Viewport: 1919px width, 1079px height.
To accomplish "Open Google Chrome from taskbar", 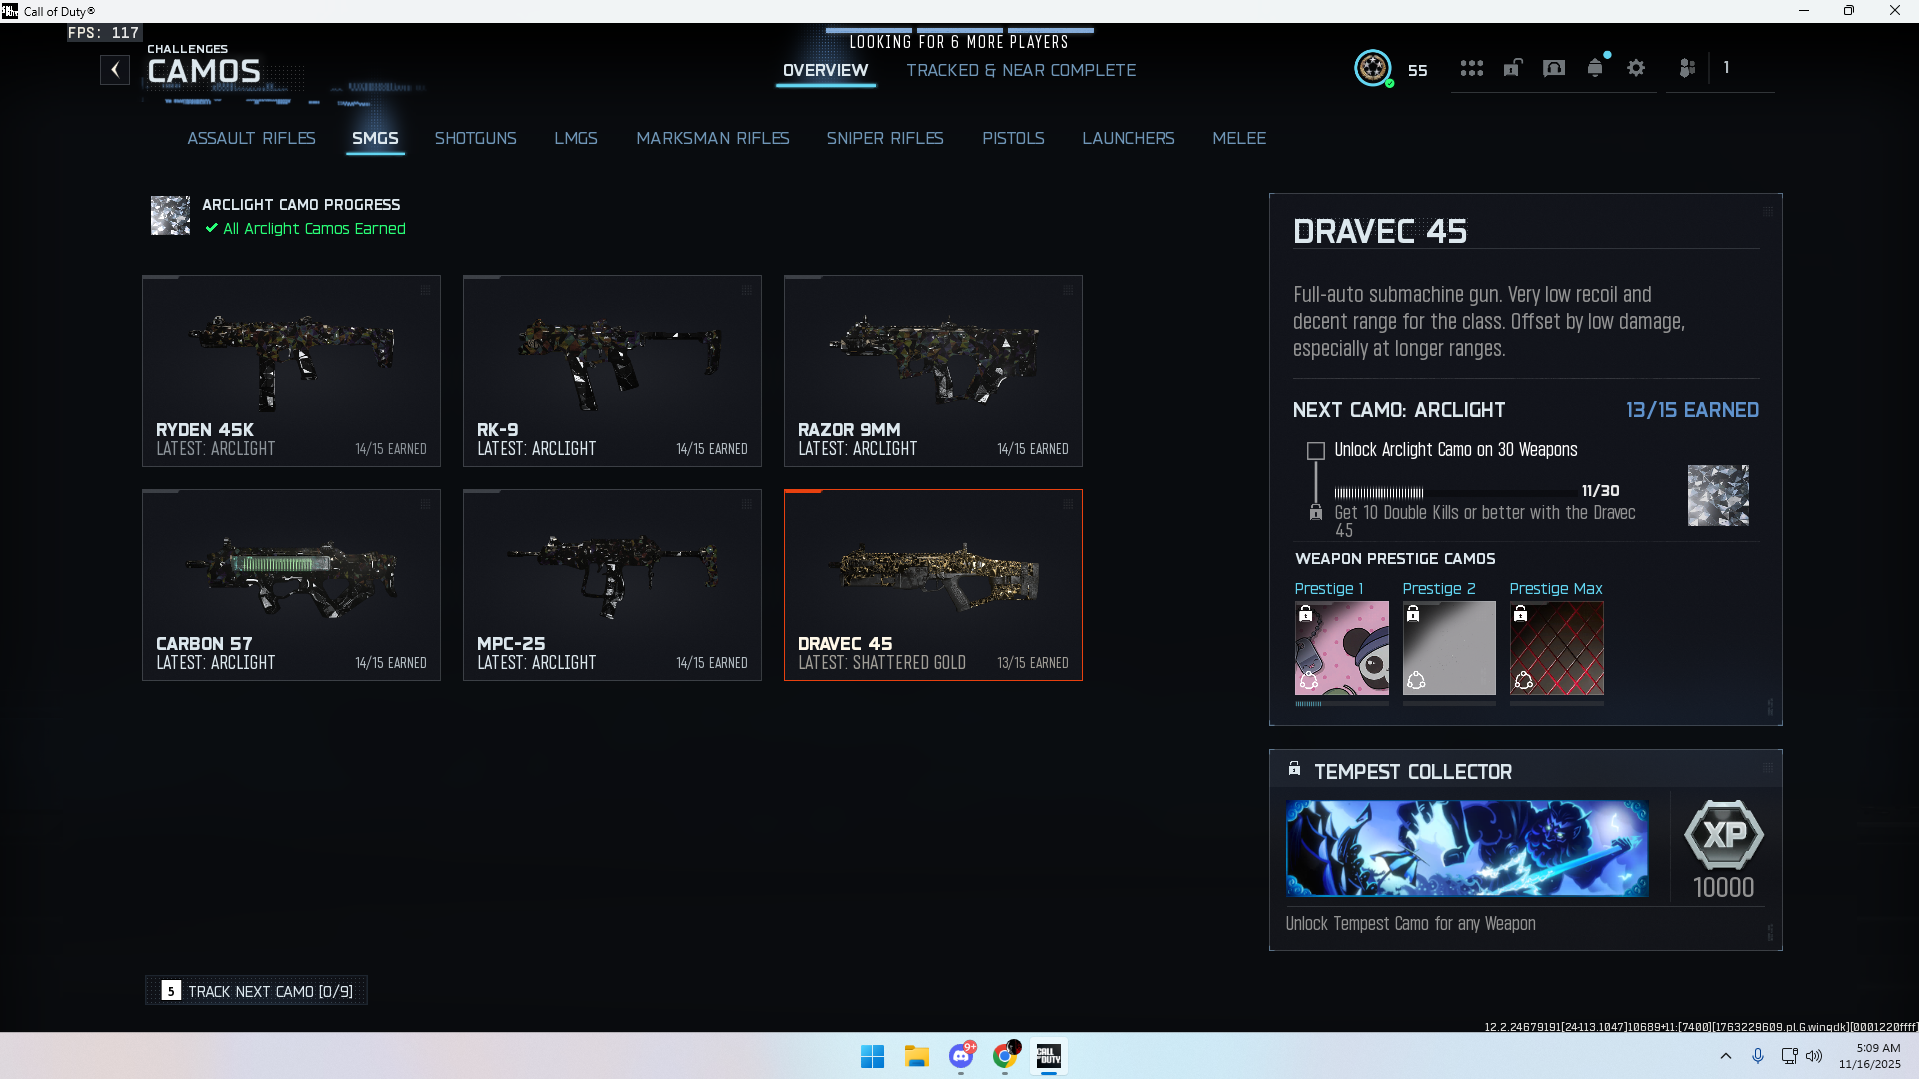I will point(1006,1056).
